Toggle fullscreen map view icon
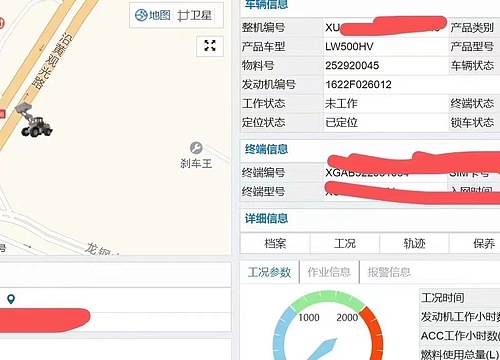This screenshot has height=360, width=500. [210, 46]
